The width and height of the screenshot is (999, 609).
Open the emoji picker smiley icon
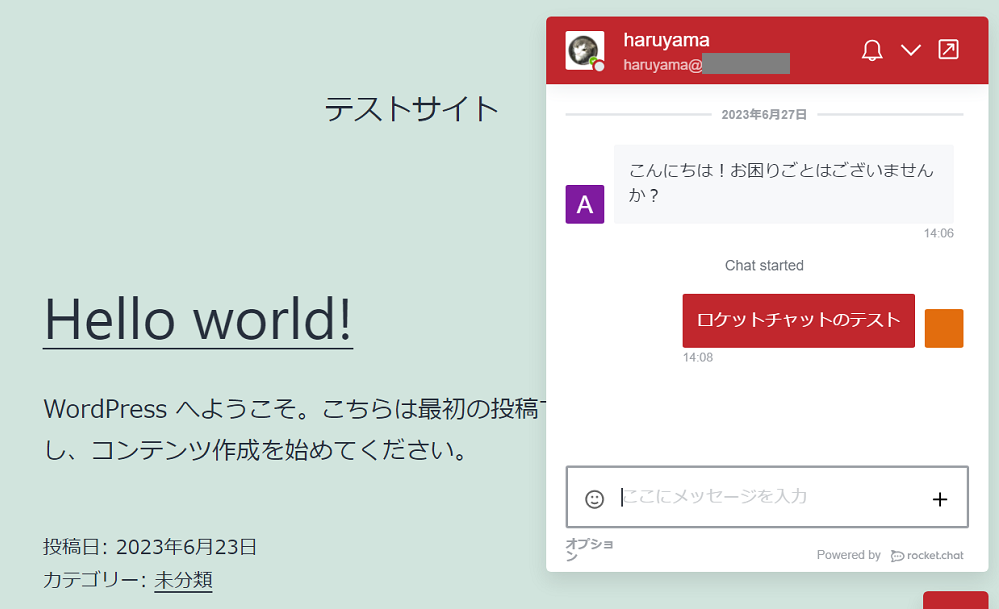pyautogui.click(x=595, y=498)
